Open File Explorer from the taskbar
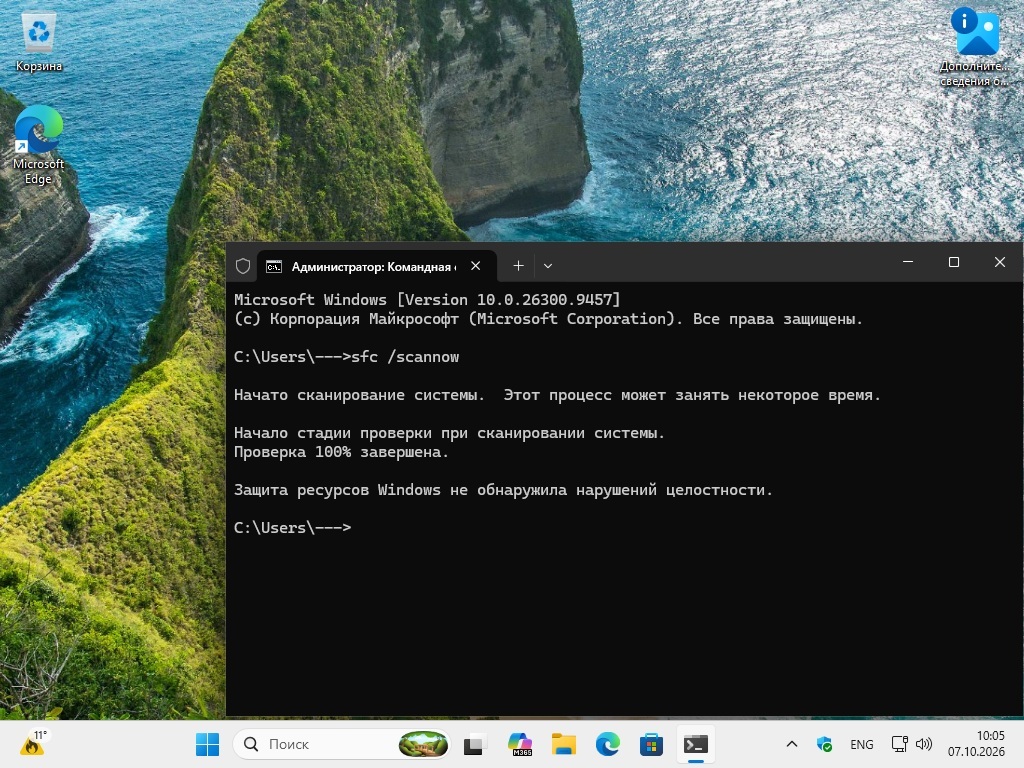This screenshot has width=1024, height=768. pos(564,744)
